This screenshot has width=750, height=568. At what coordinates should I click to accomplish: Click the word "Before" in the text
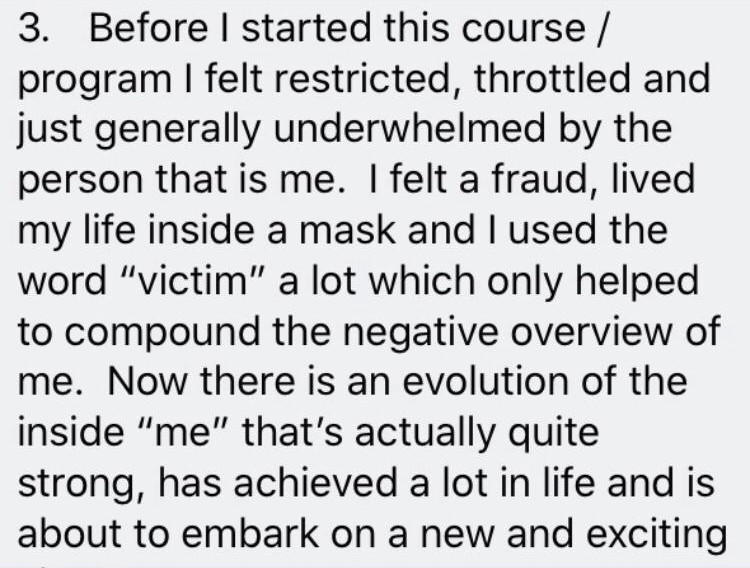click(148, 28)
